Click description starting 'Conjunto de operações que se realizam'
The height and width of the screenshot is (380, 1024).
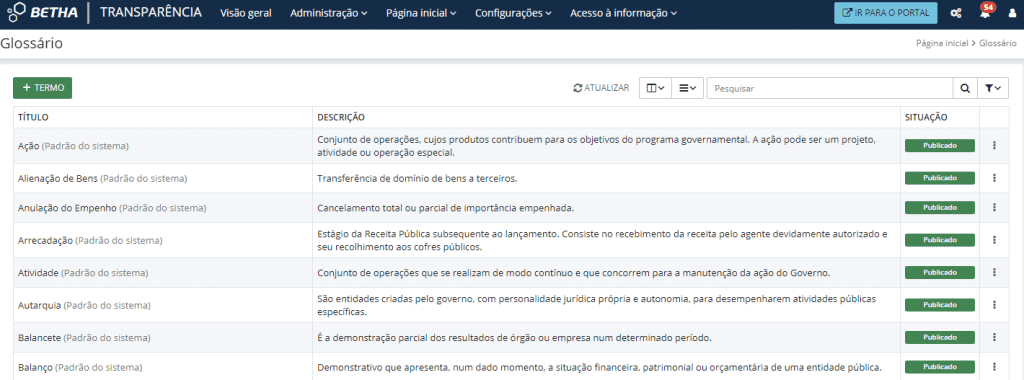tap(573, 272)
